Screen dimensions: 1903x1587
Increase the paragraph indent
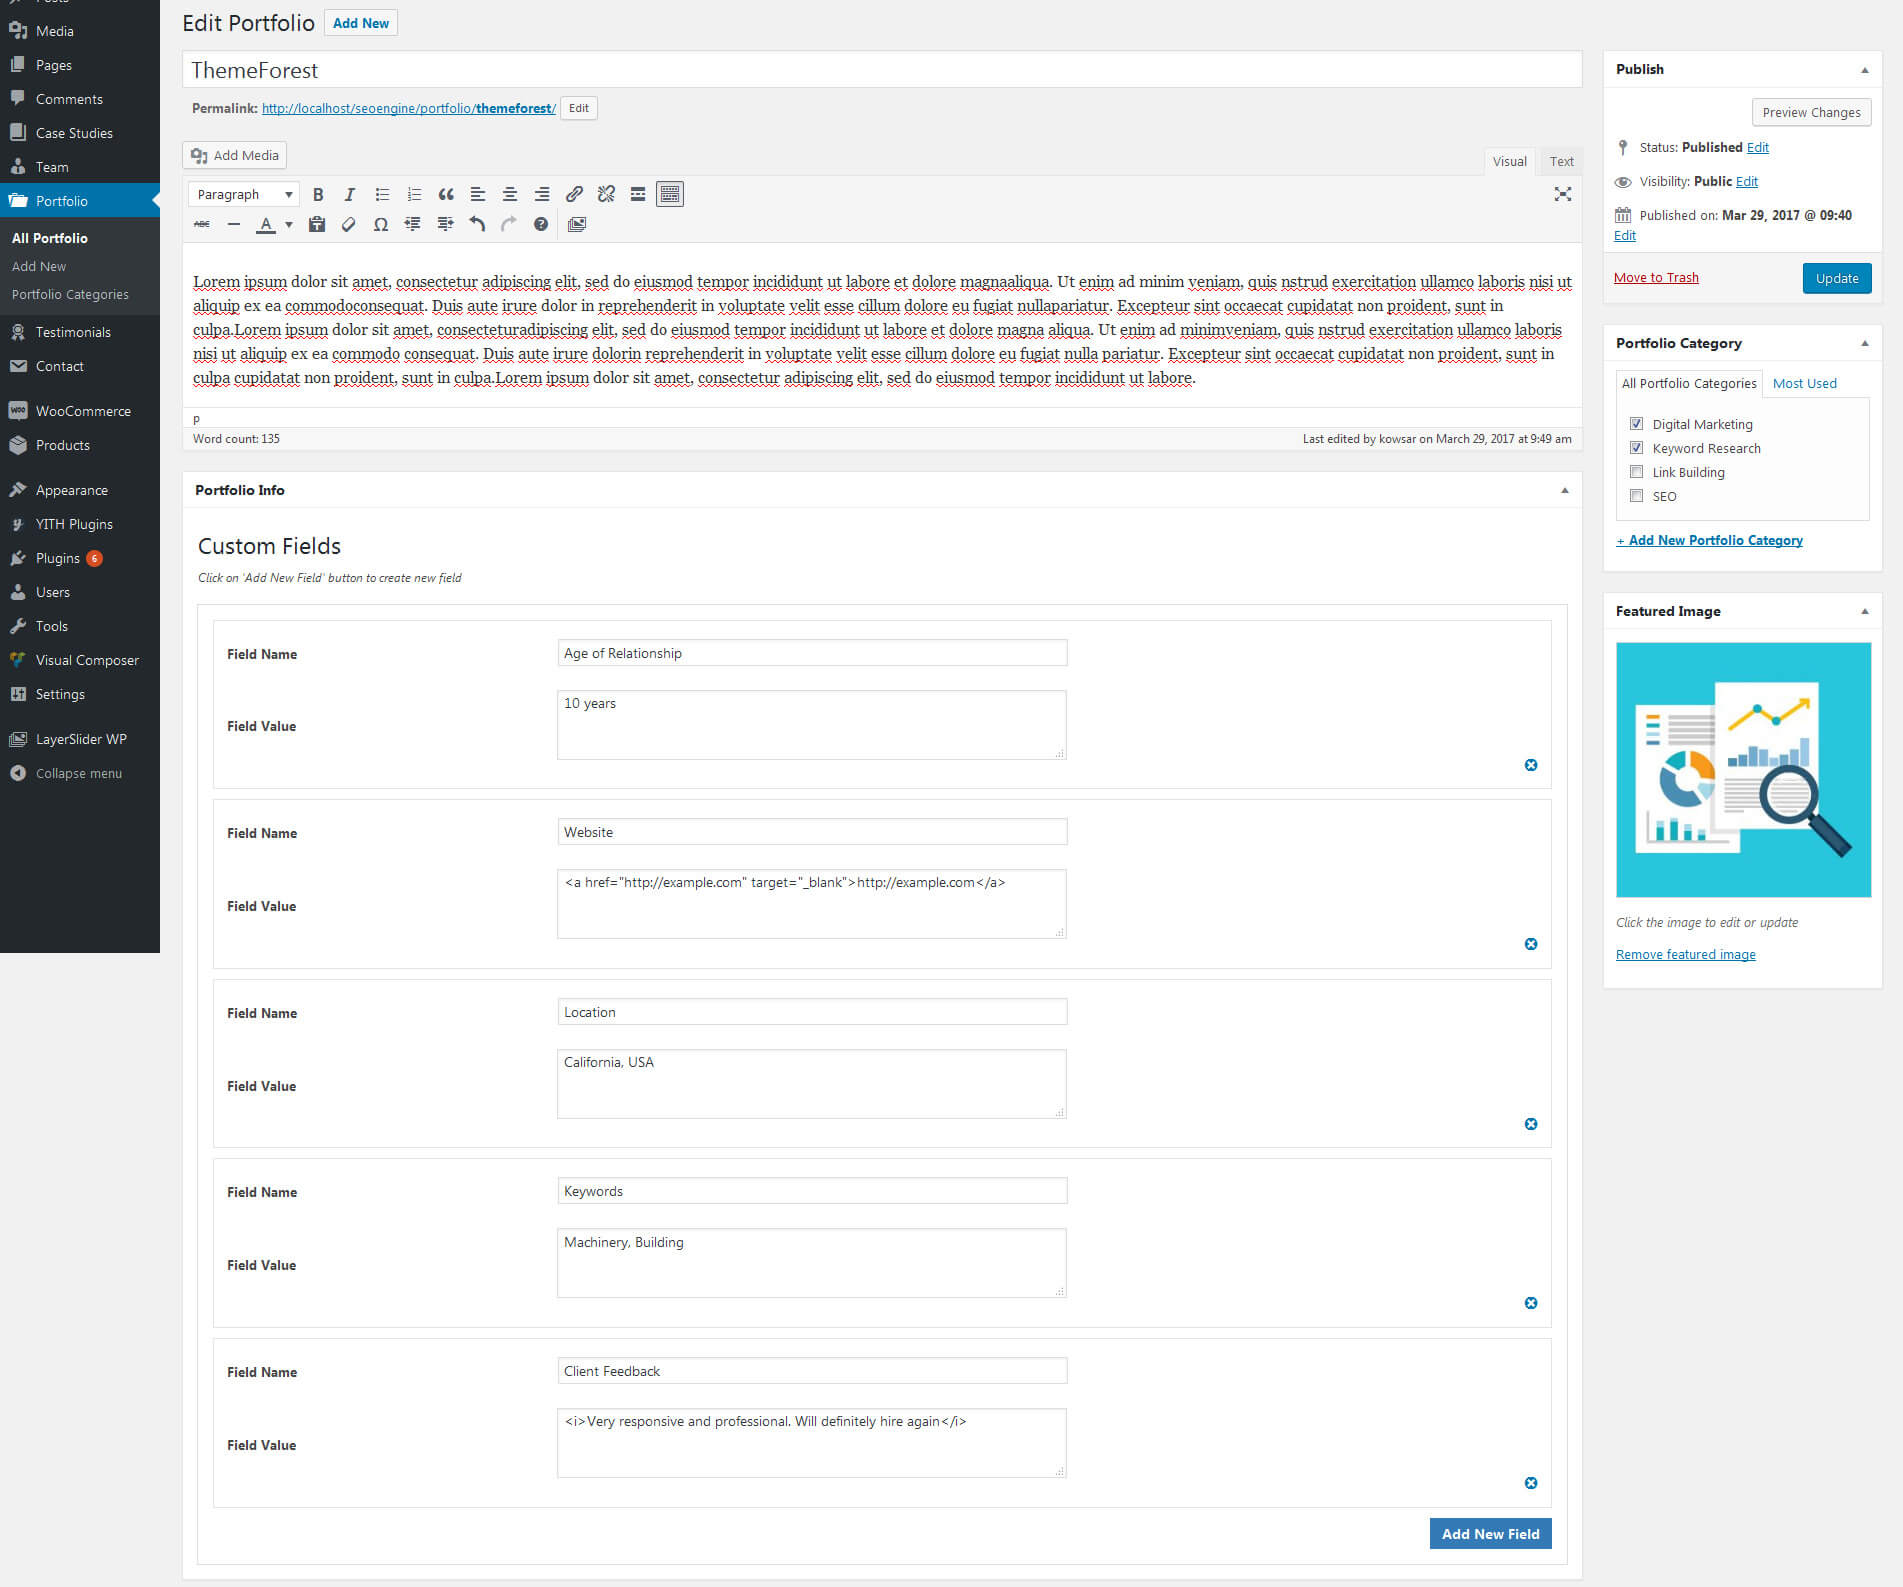[x=445, y=224]
